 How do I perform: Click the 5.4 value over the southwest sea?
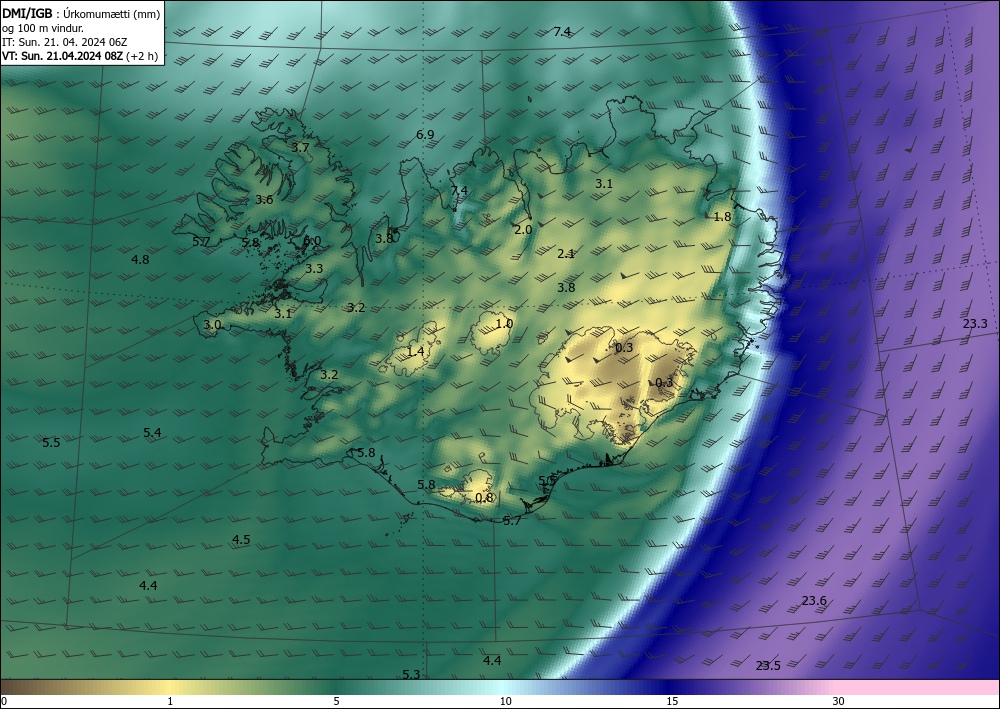[152, 433]
